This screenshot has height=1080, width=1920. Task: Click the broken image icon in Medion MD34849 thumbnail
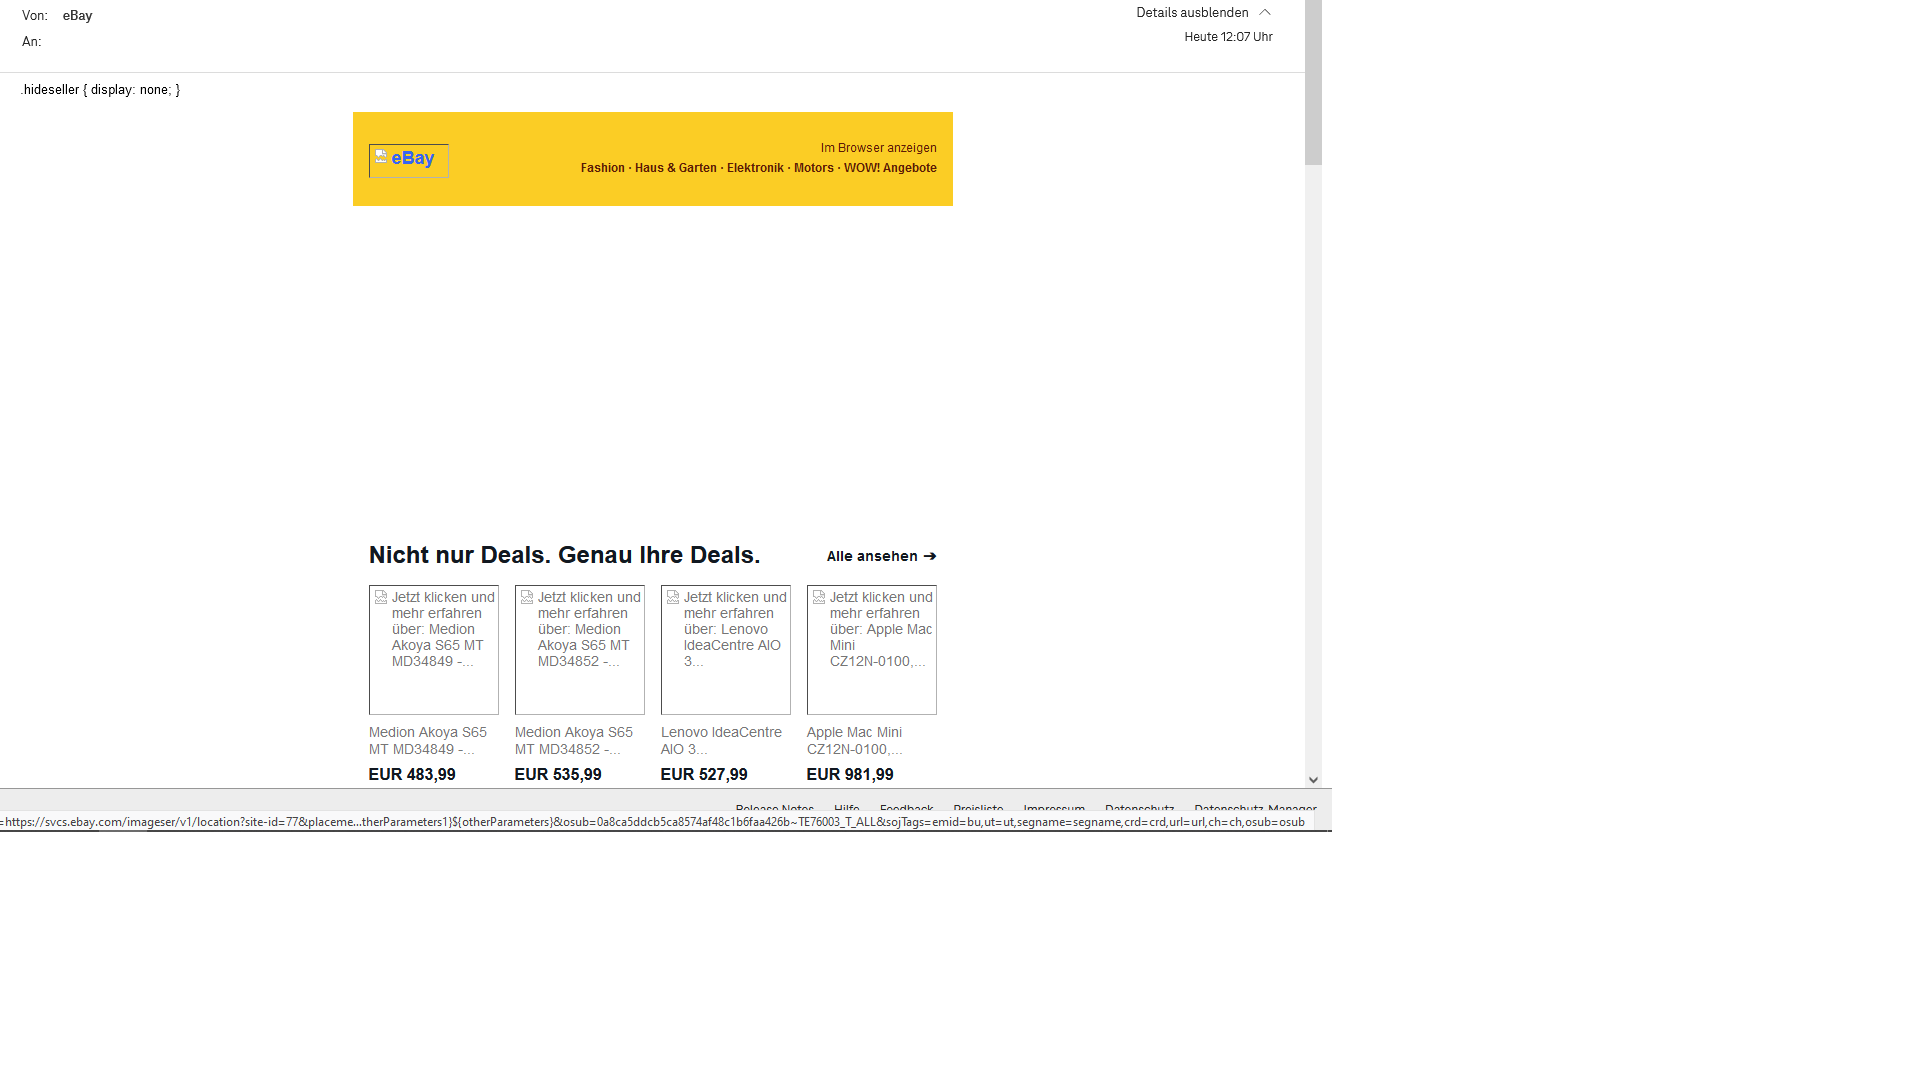(381, 597)
